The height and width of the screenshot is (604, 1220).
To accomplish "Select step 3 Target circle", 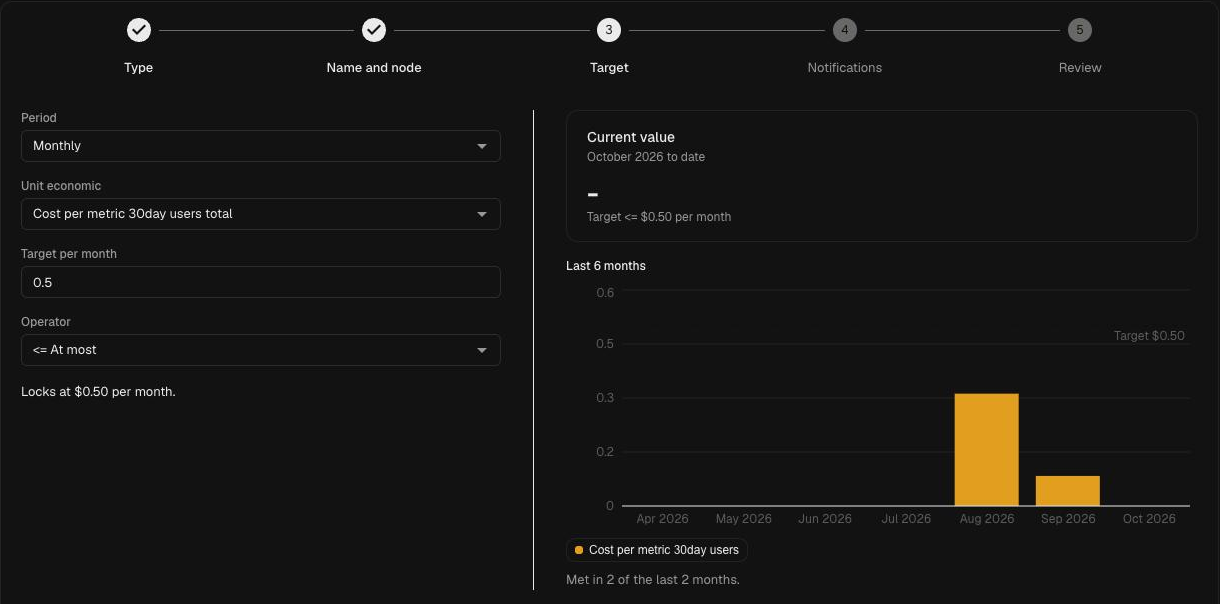I will pyautogui.click(x=609, y=30).
